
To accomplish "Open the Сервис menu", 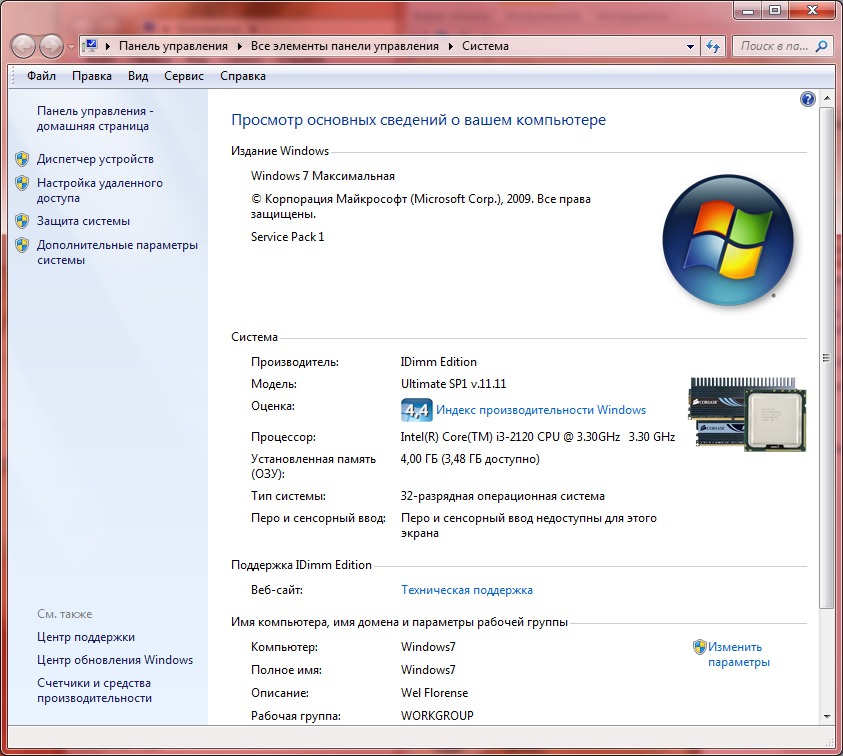I will [184, 76].
